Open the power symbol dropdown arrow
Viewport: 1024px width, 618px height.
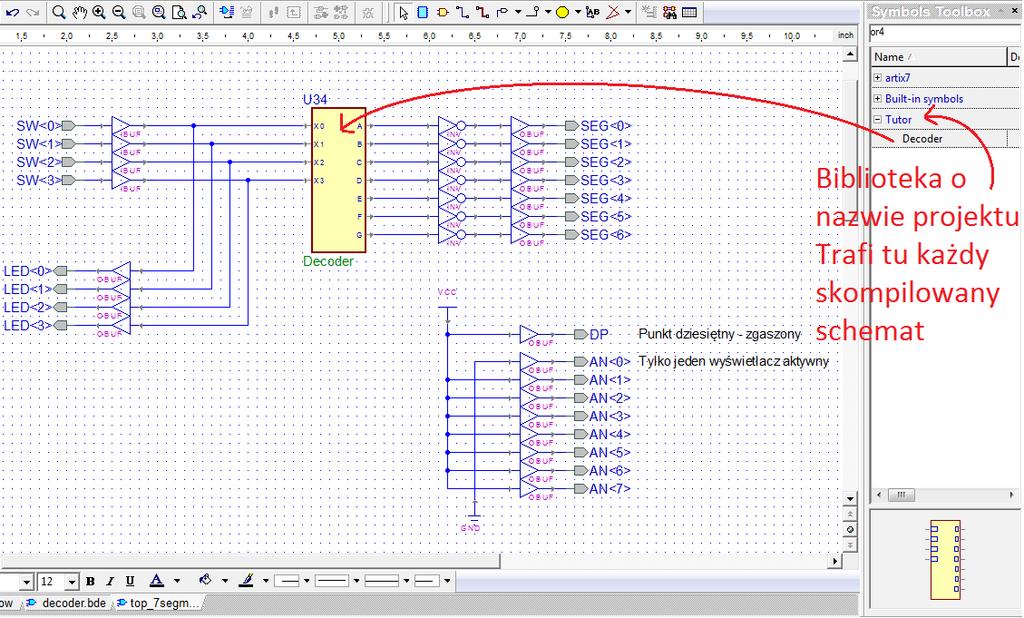(628, 12)
